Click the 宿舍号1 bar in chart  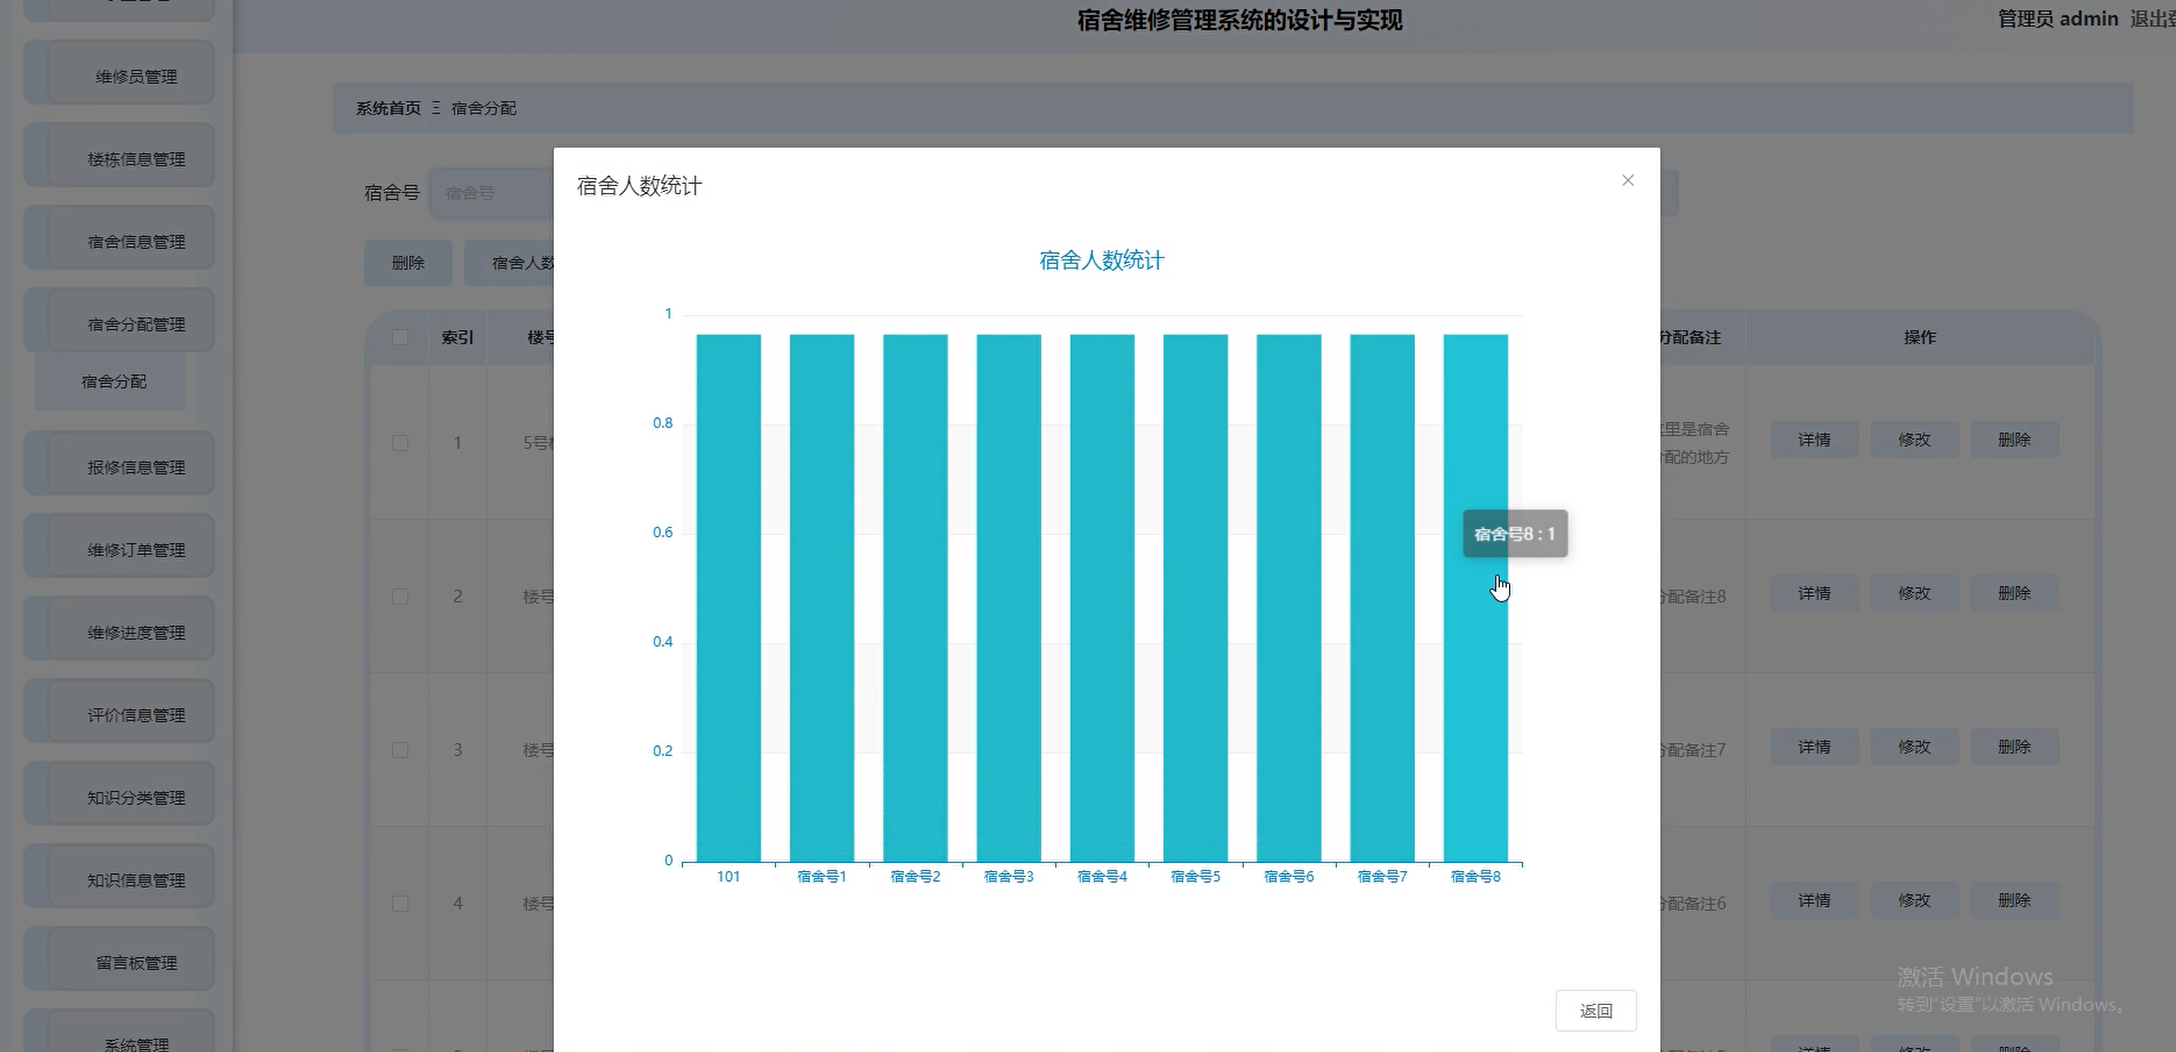point(822,598)
